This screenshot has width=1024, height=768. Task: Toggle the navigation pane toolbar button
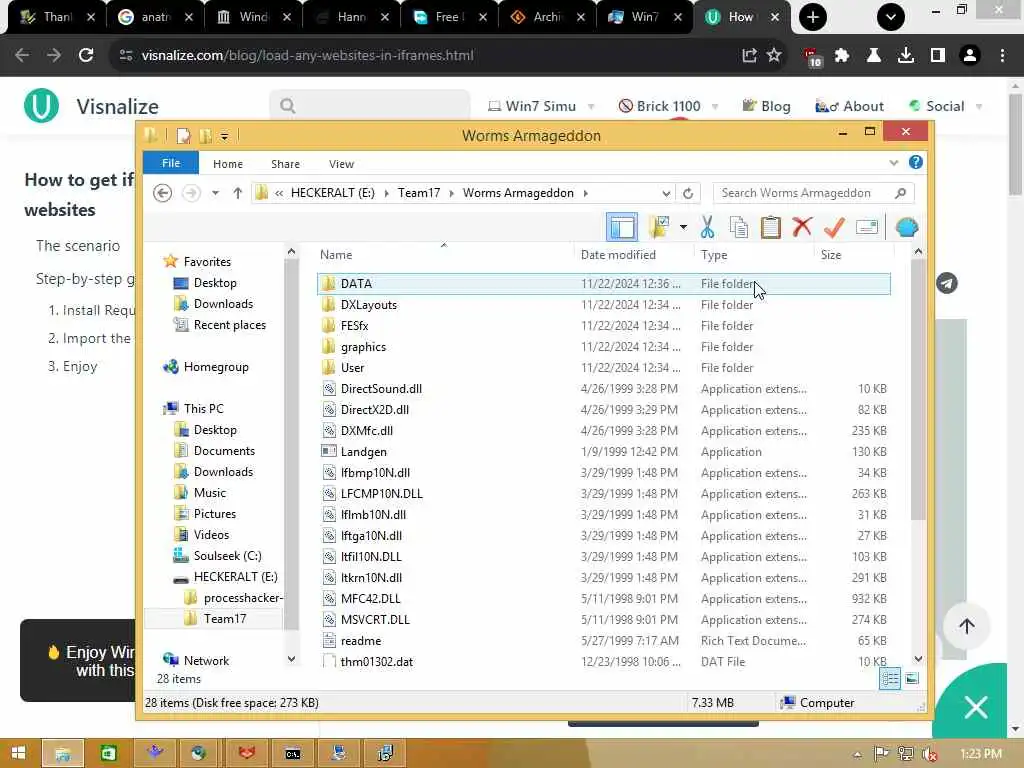[x=622, y=227]
